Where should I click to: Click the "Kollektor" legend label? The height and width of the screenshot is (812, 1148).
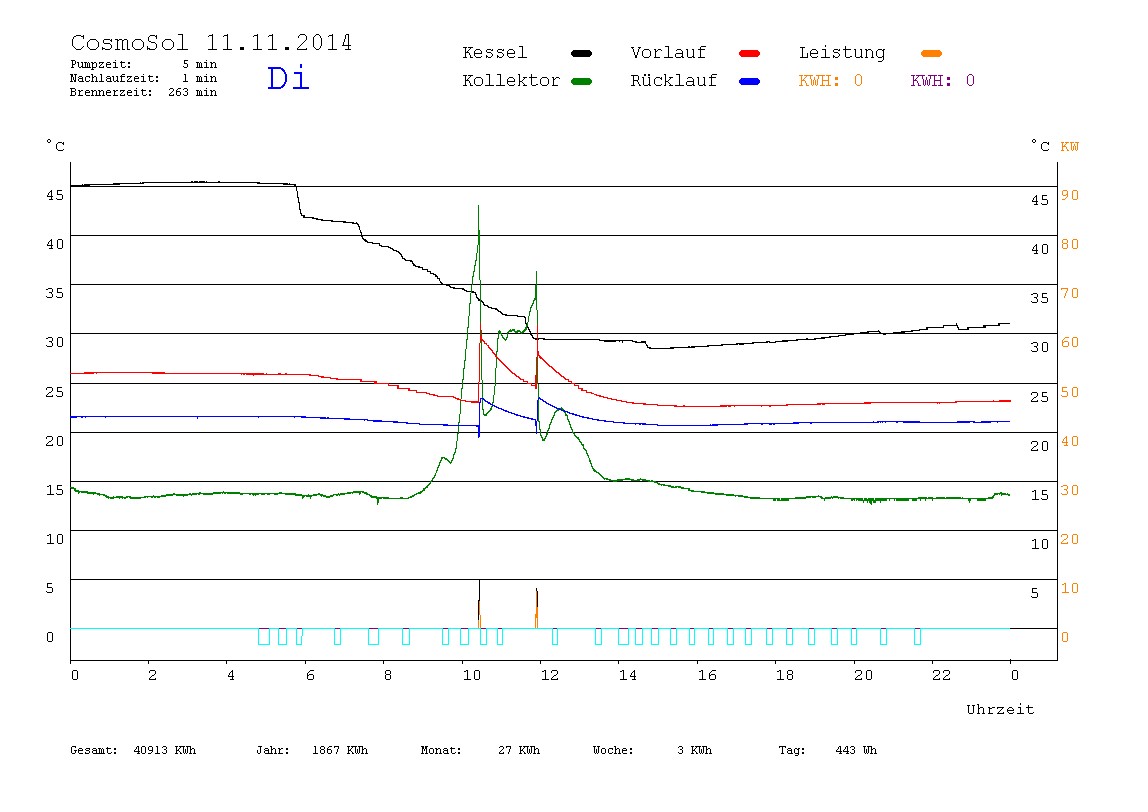511,81
